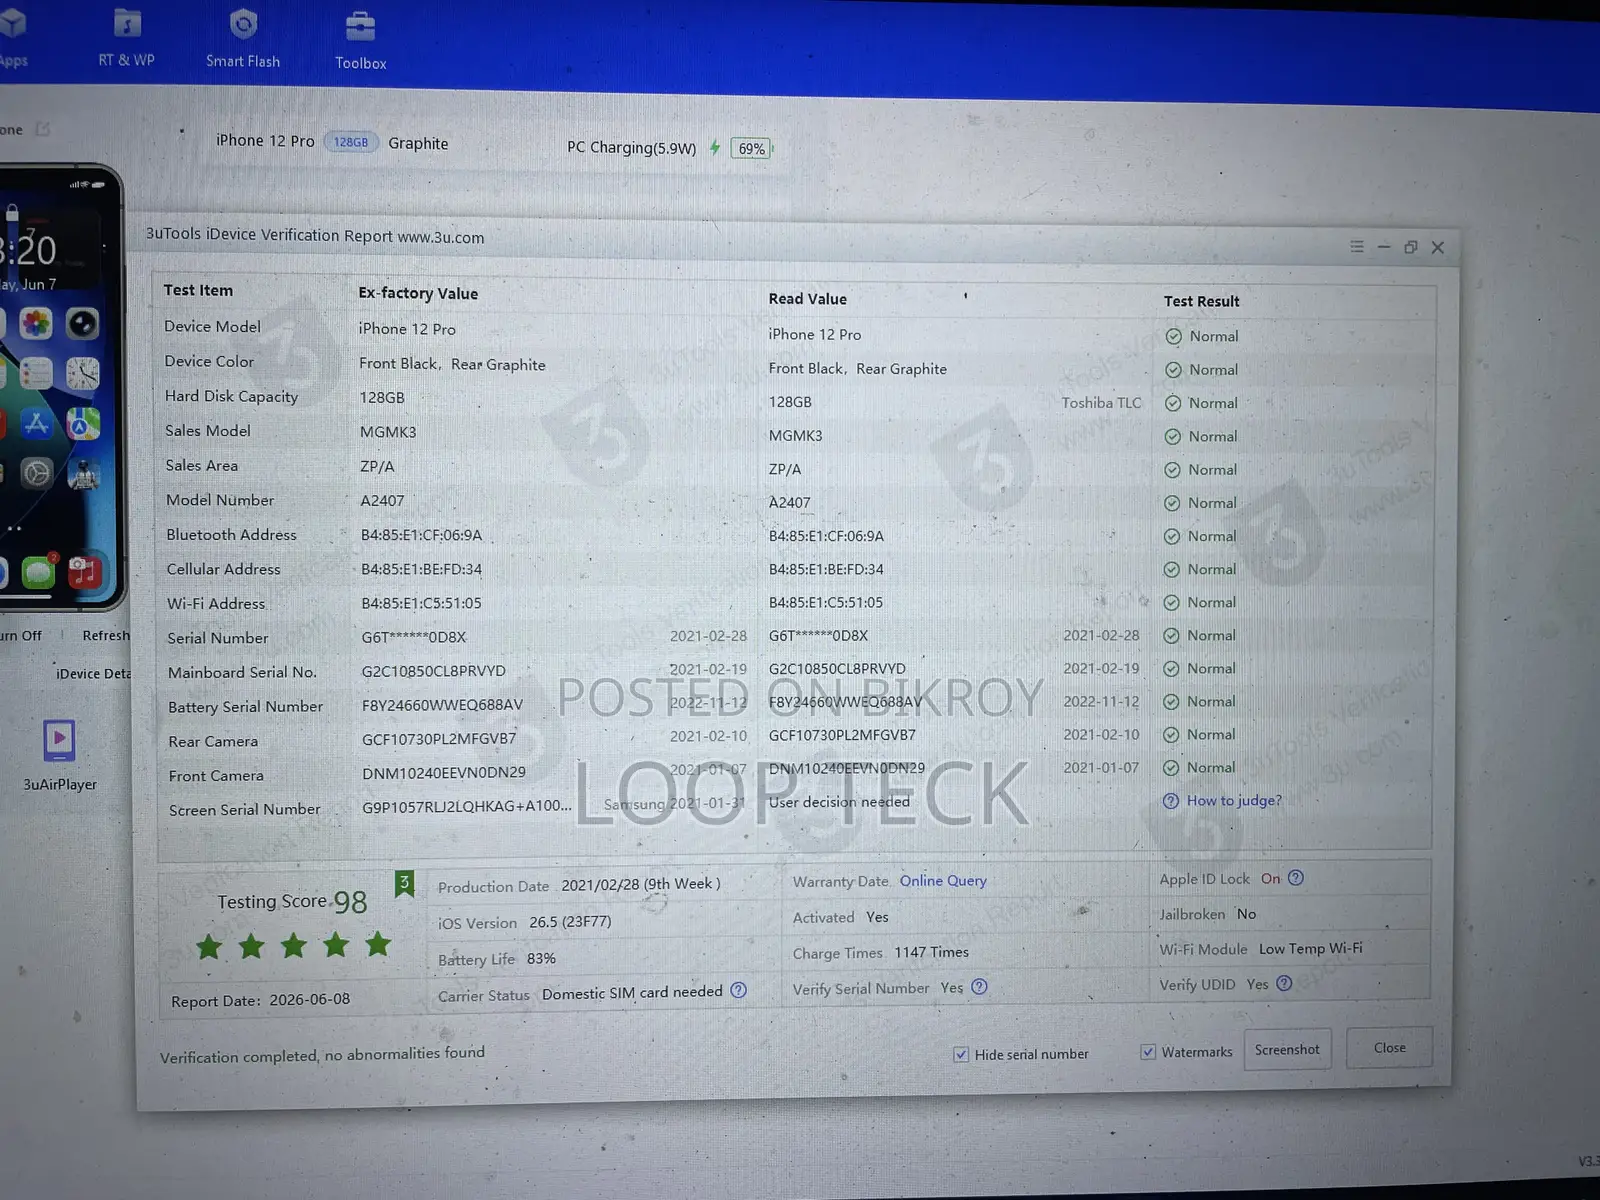Toggle the Watermarks checkbox
This screenshot has height=1200, width=1600.
click(x=1148, y=1052)
